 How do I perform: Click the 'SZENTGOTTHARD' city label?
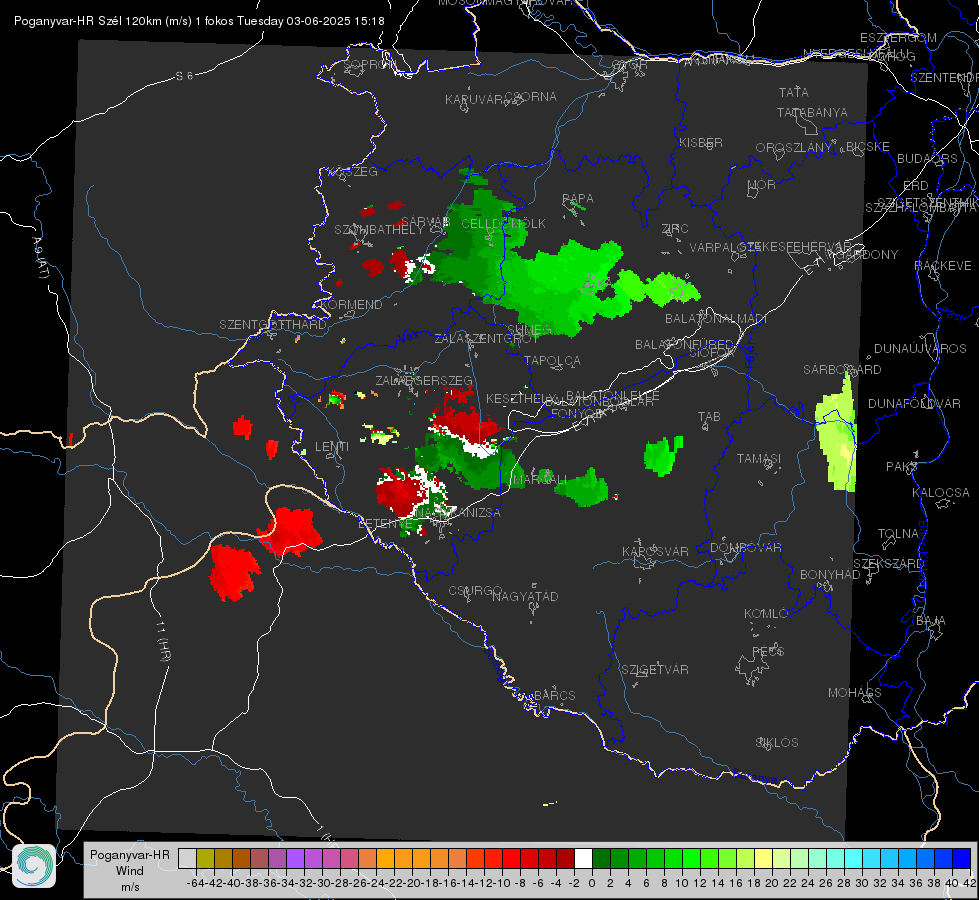pos(273,325)
